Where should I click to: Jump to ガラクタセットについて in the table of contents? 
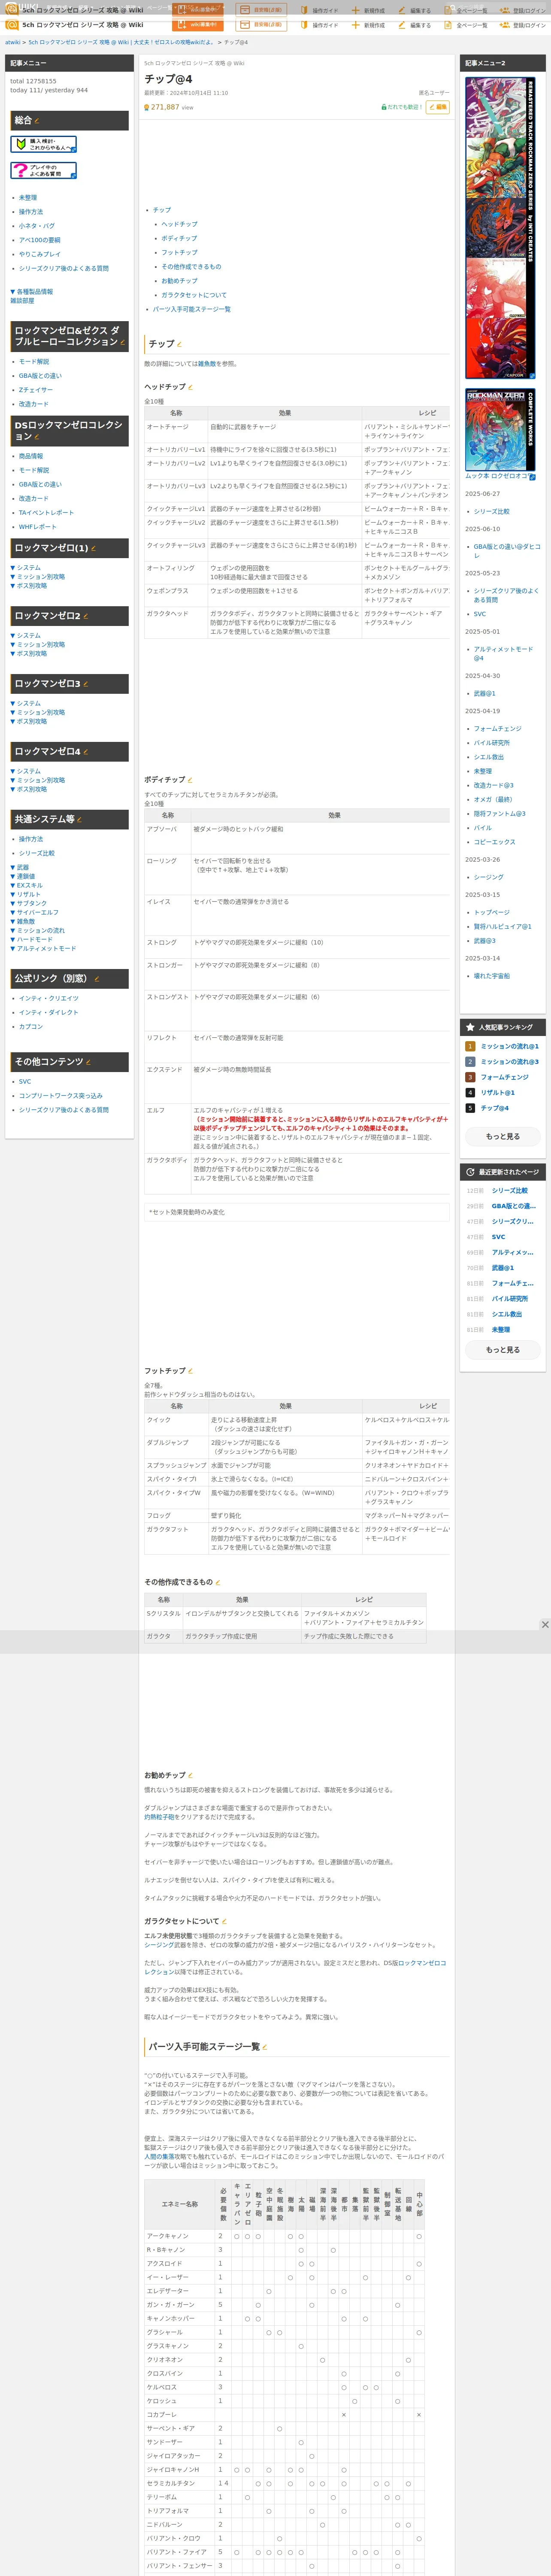pos(194,295)
